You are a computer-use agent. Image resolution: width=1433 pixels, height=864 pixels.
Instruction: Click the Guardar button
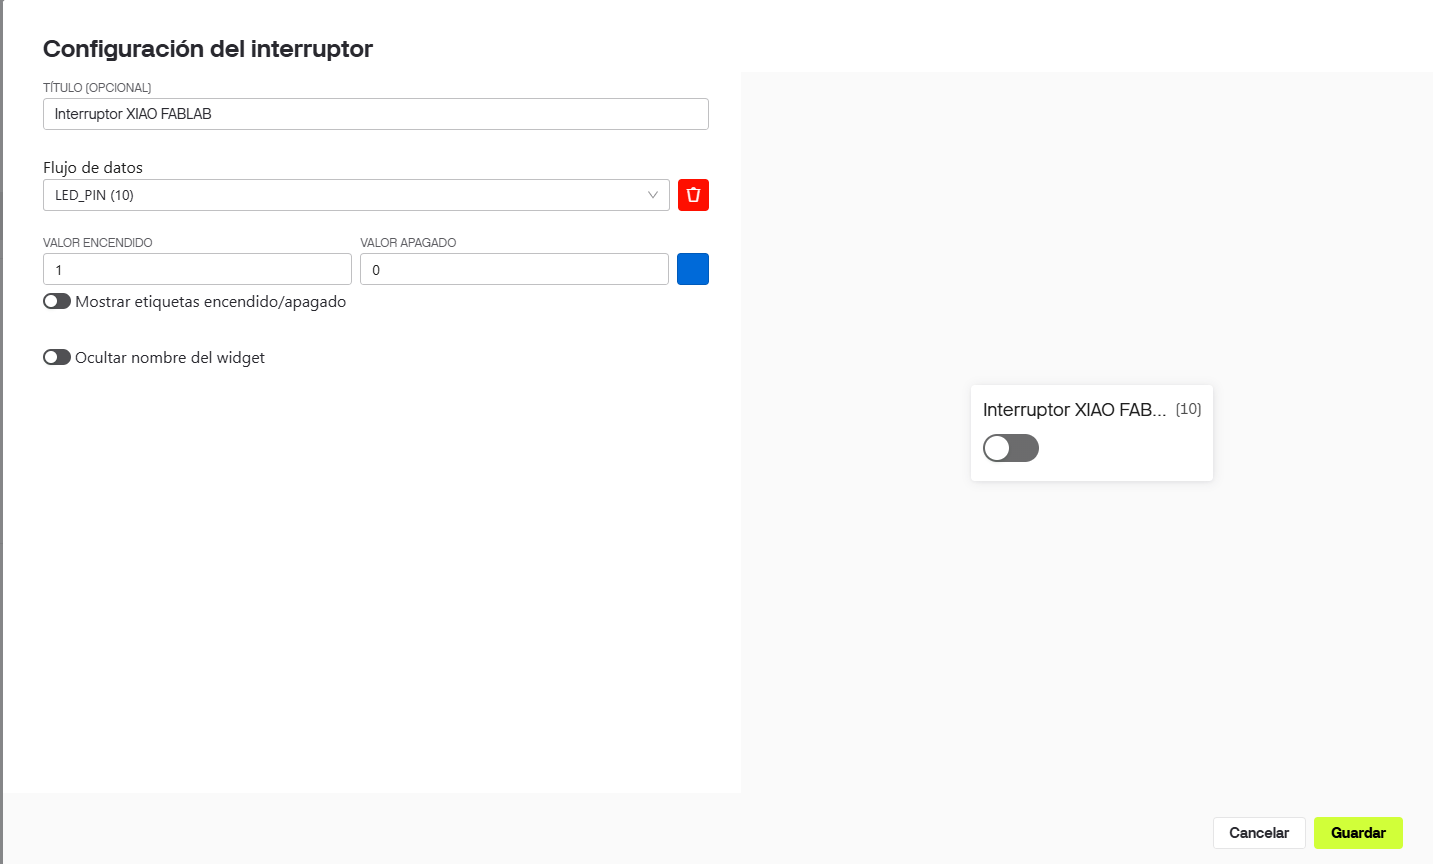[x=1358, y=833]
